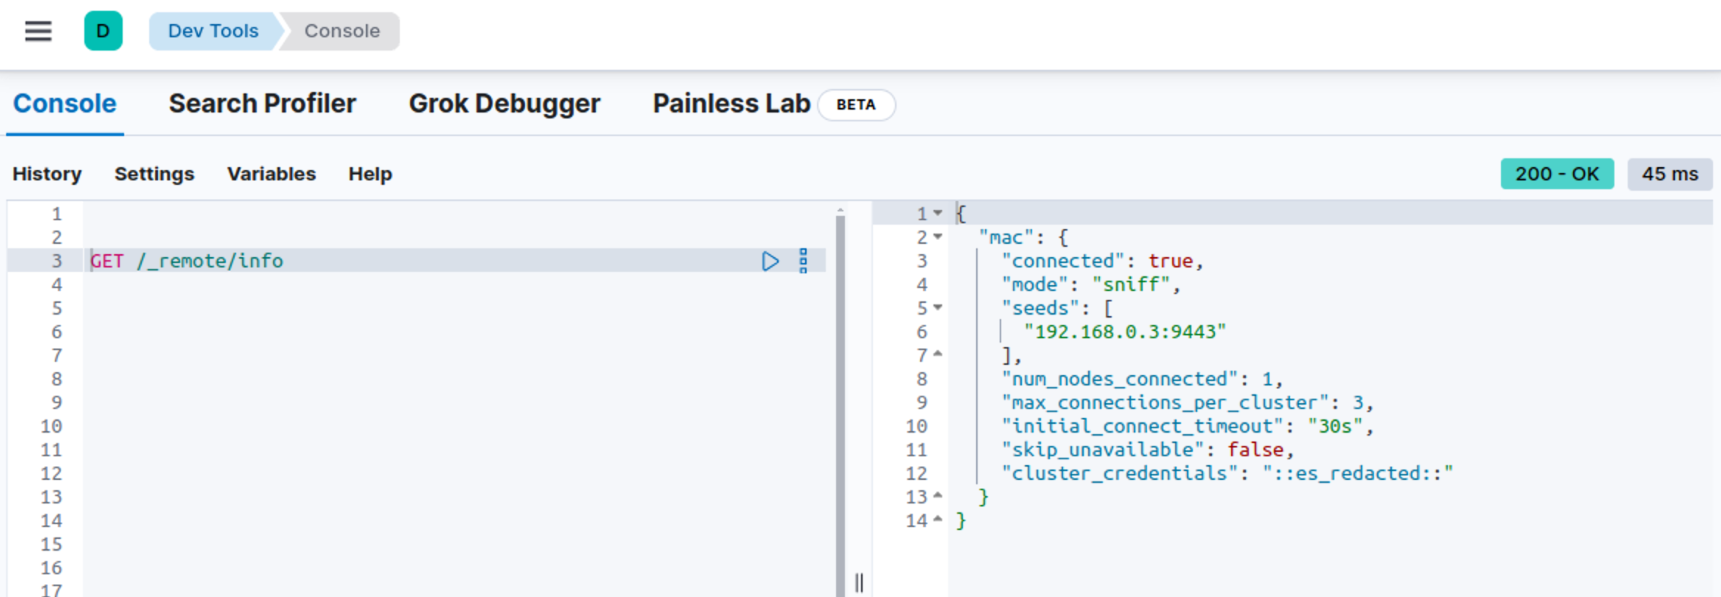Click the 200 - OK status badge

(1556, 174)
